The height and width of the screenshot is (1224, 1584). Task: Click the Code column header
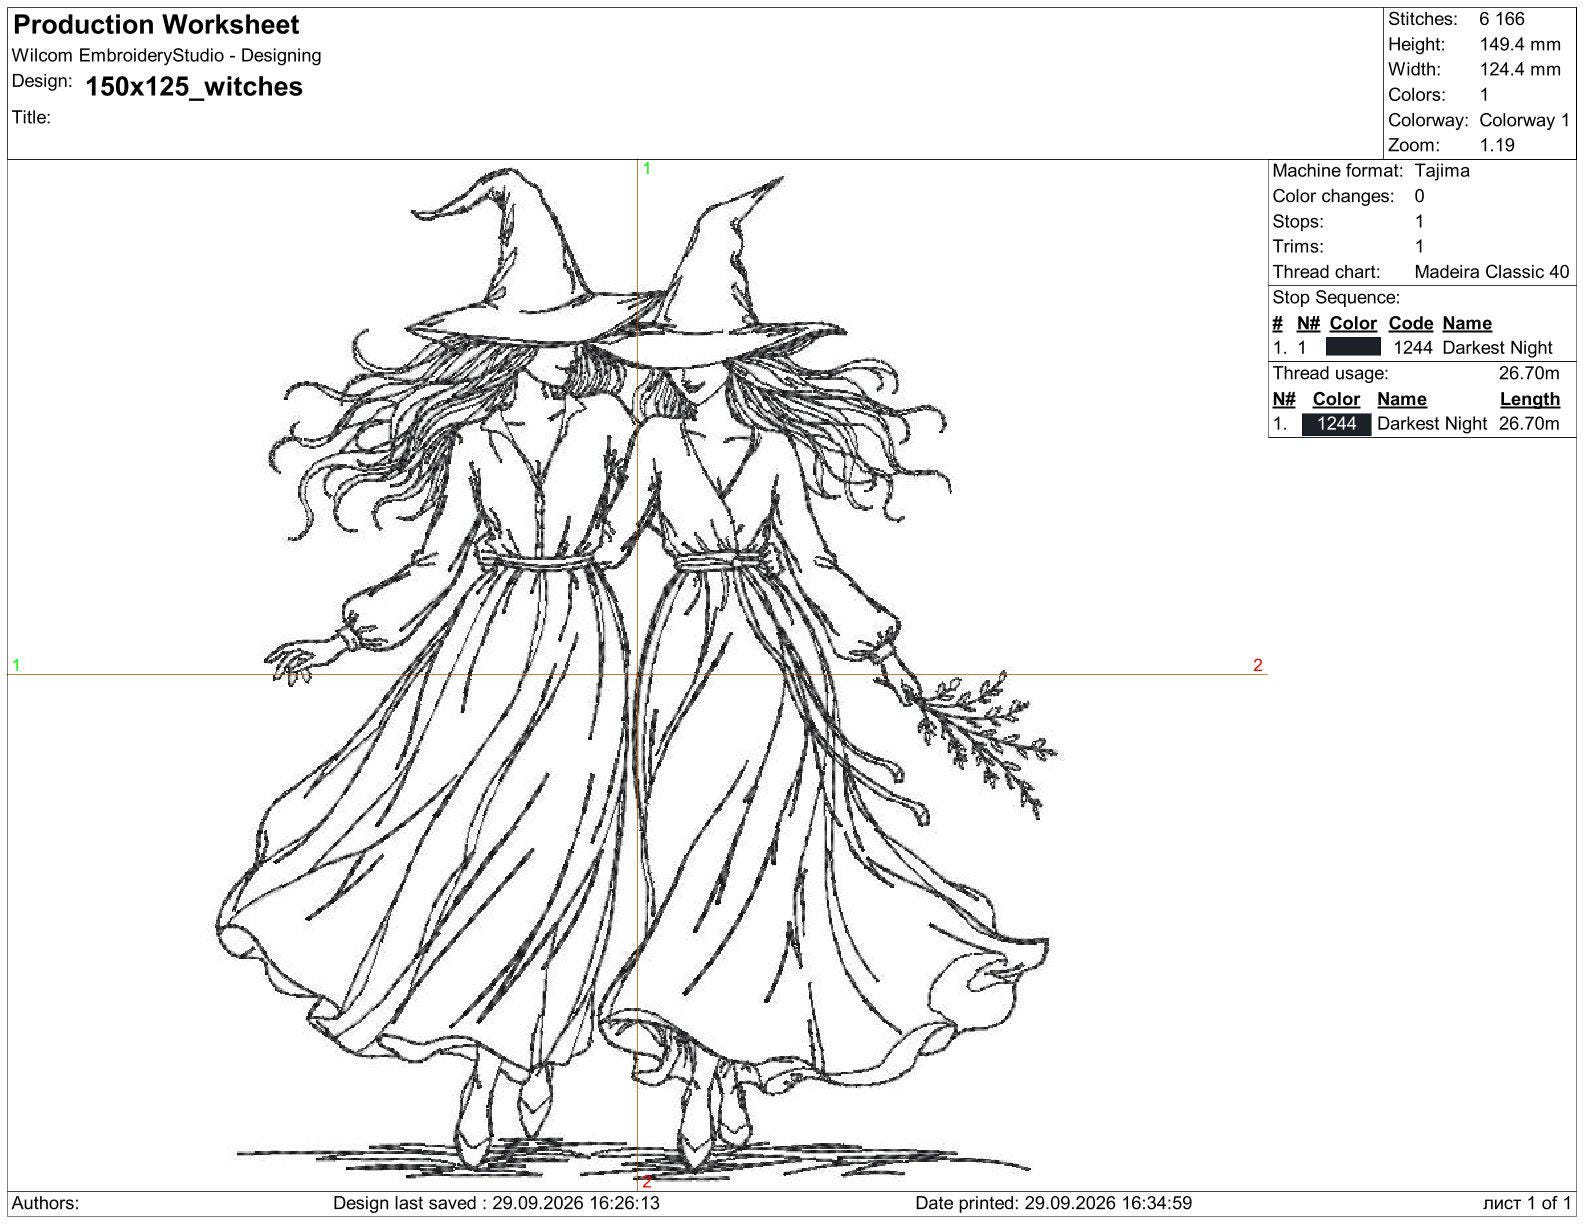pos(1411,323)
